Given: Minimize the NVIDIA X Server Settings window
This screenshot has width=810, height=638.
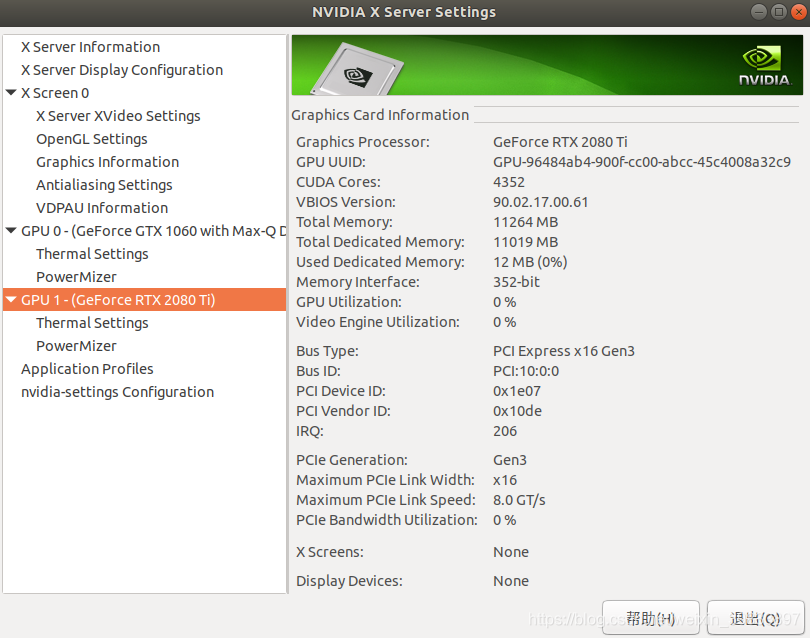Looking at the screenshot, I should click(759, 12).
